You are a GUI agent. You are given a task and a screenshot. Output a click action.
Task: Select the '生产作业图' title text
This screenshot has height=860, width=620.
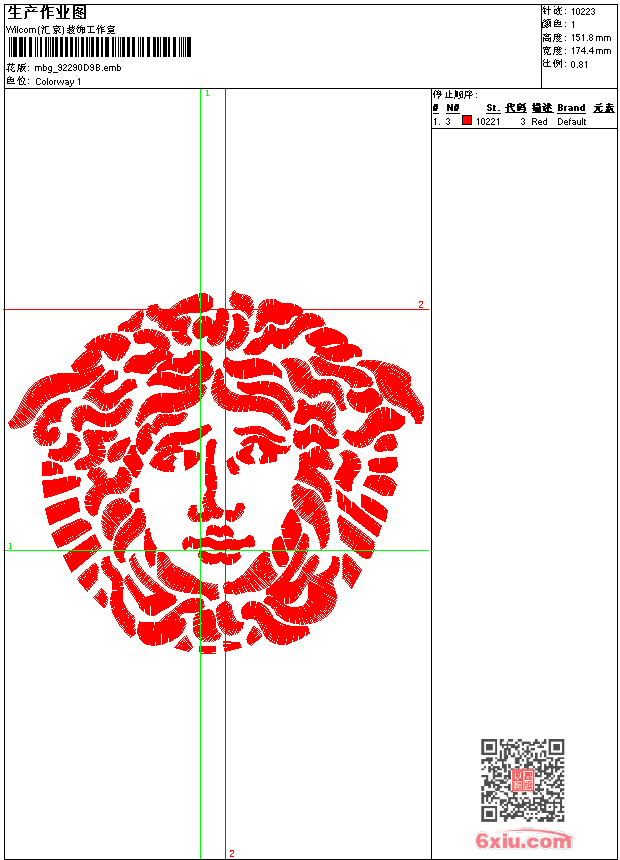point(47,13)
